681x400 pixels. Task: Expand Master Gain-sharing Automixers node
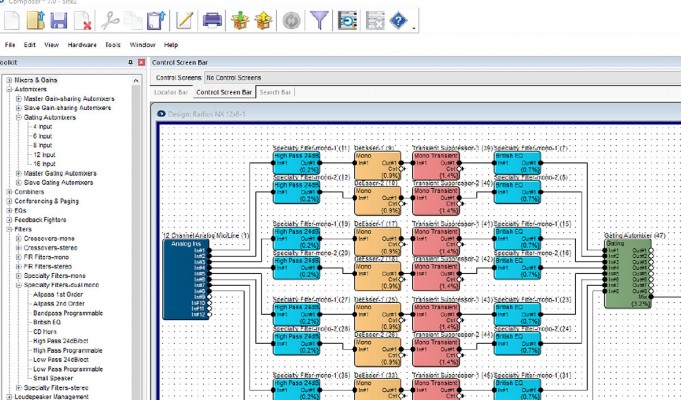pyautogui.click(x=19, y=99)
